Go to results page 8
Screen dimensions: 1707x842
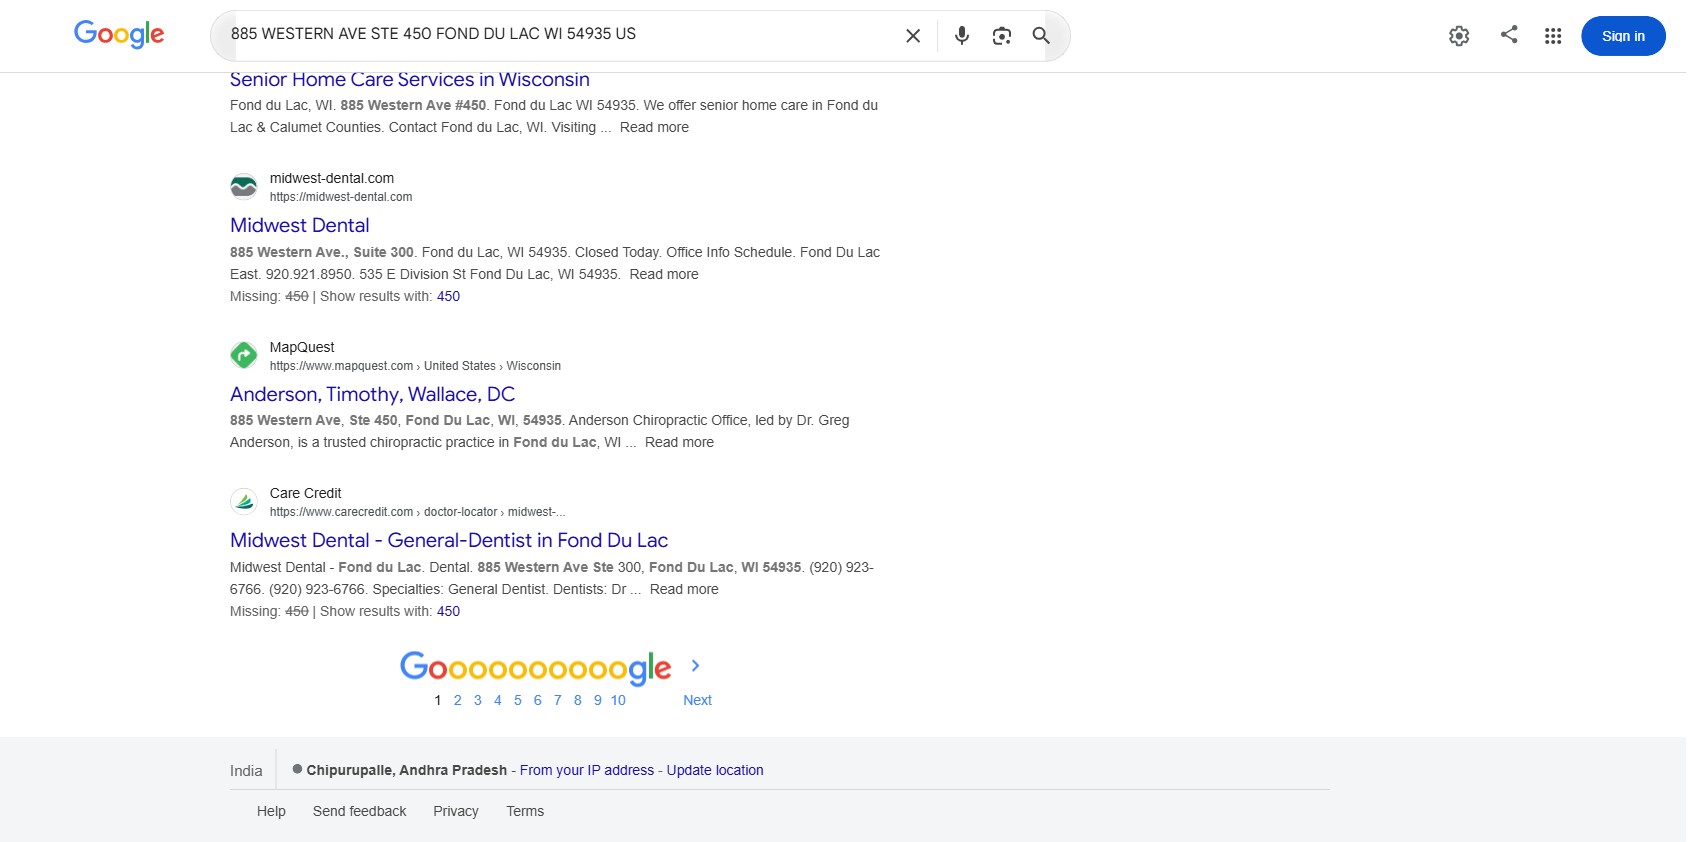pos(578,700)
